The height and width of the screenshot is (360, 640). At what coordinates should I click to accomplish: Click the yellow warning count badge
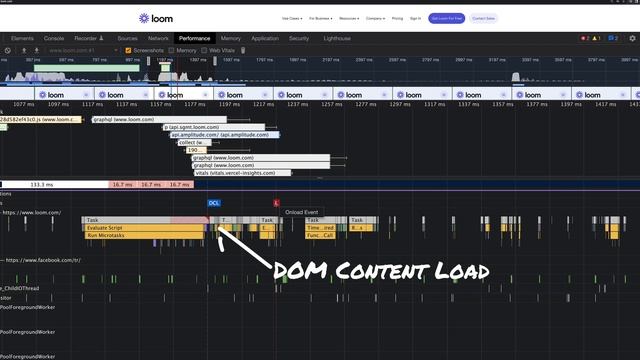point(596,38)
